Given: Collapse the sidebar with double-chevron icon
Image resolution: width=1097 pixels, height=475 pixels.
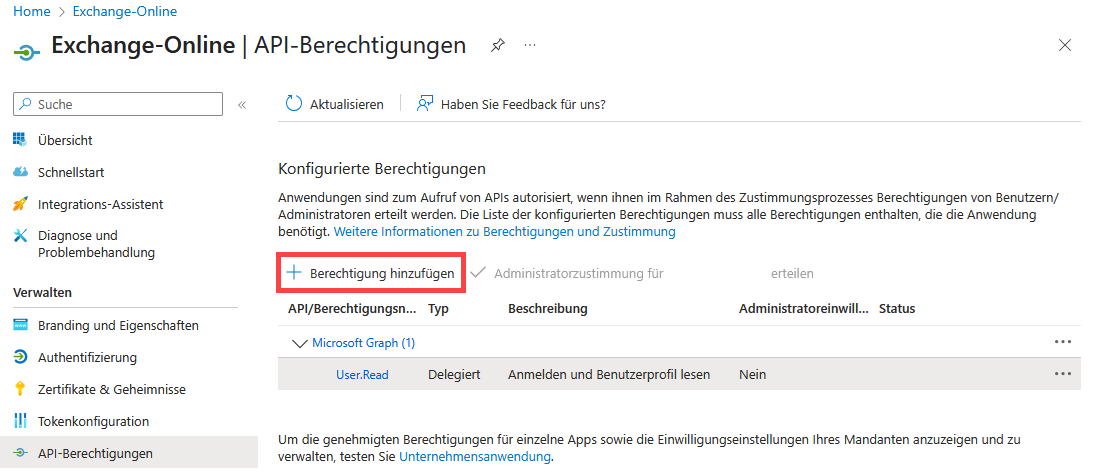Looking at the screenshot, I should (242, 105).
